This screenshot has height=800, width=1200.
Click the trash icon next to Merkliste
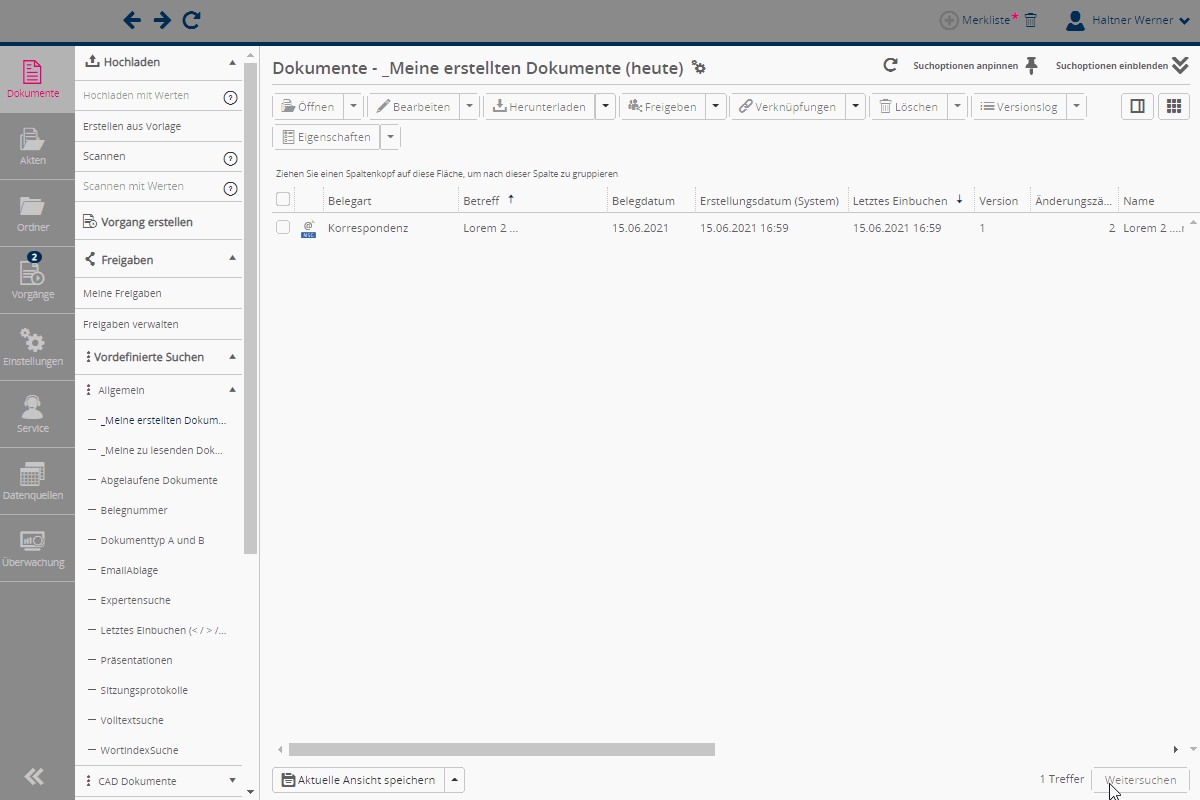click(1031, 20)
